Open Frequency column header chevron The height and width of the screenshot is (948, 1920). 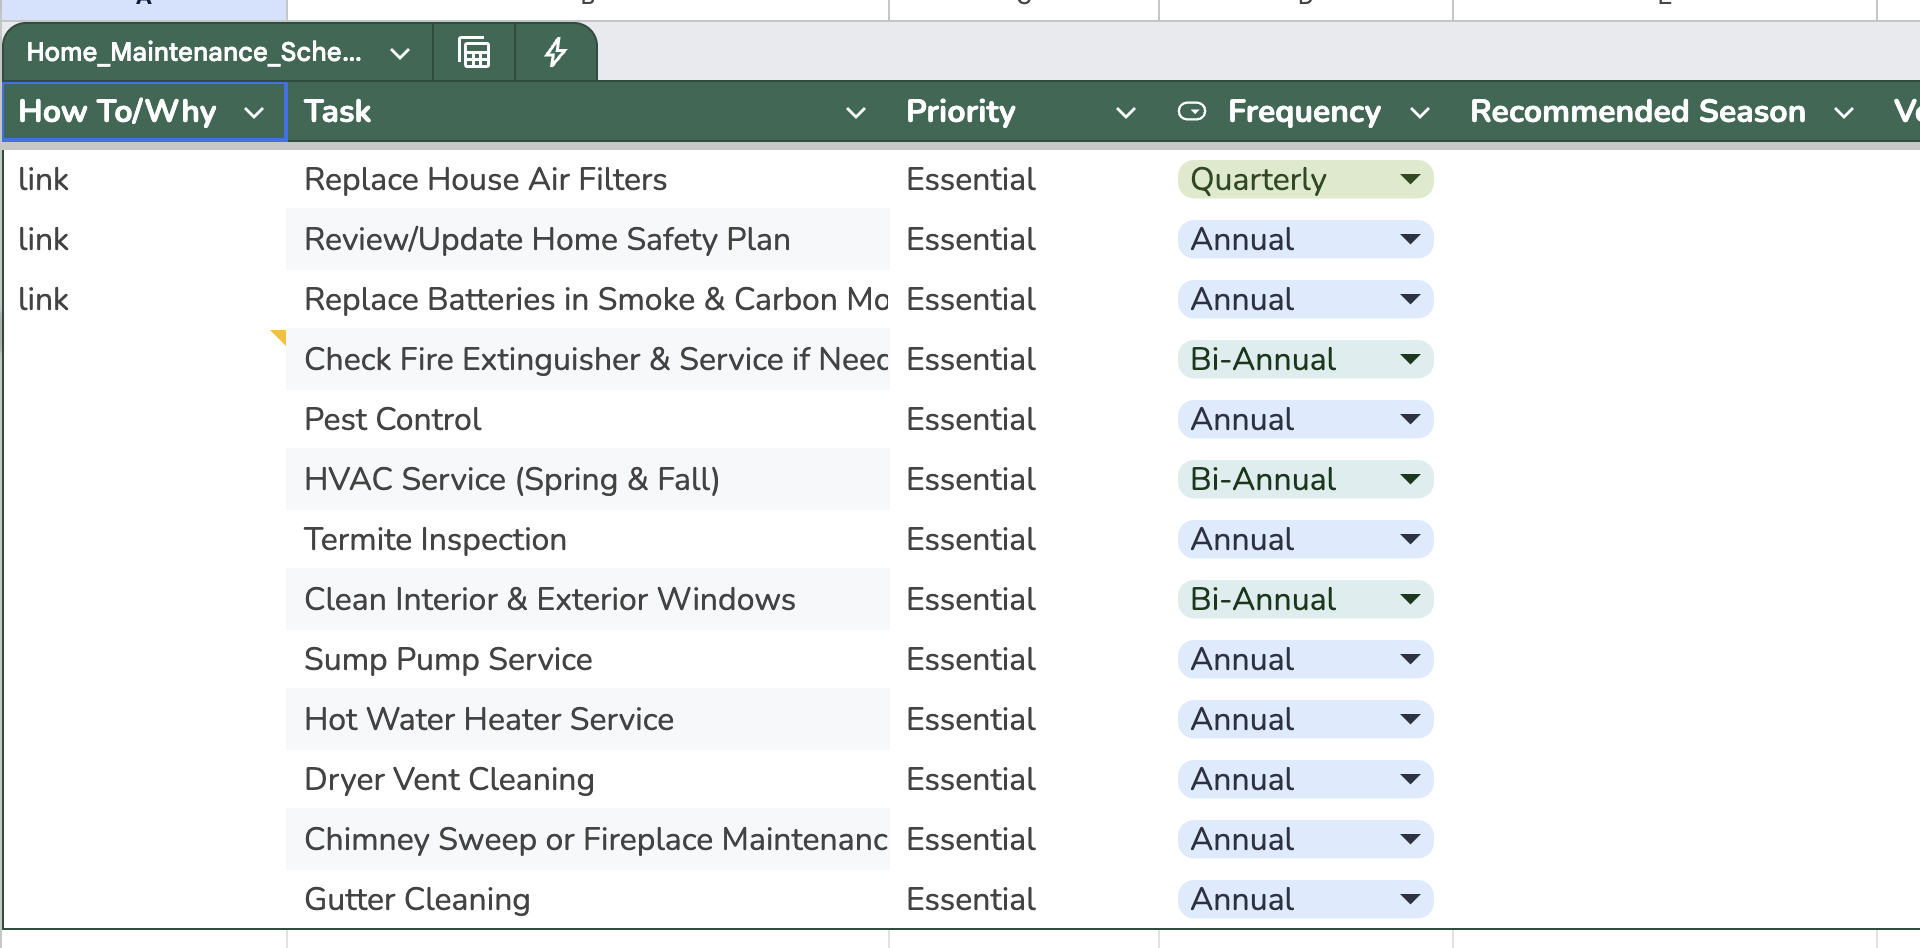(x=1420, y=113)
